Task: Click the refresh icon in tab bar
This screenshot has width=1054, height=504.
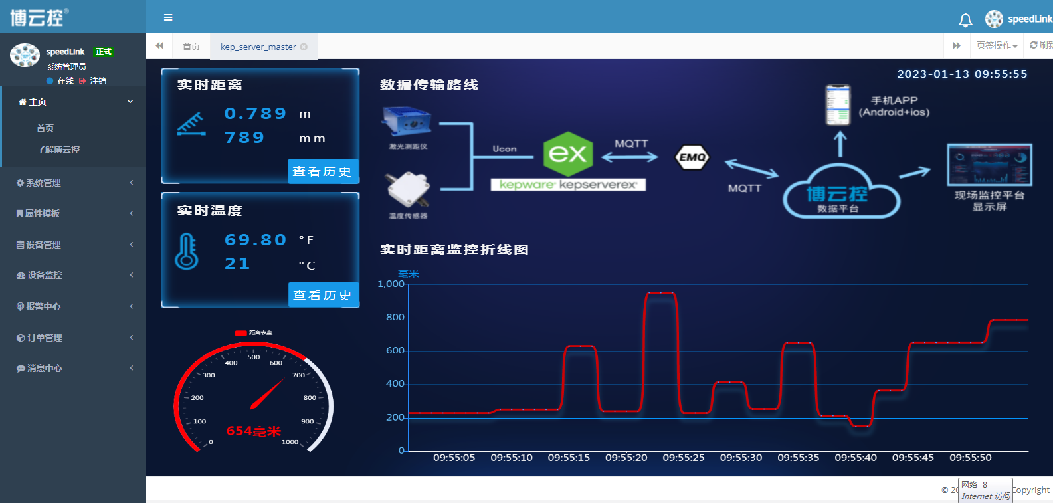Action: [1033, 46]
